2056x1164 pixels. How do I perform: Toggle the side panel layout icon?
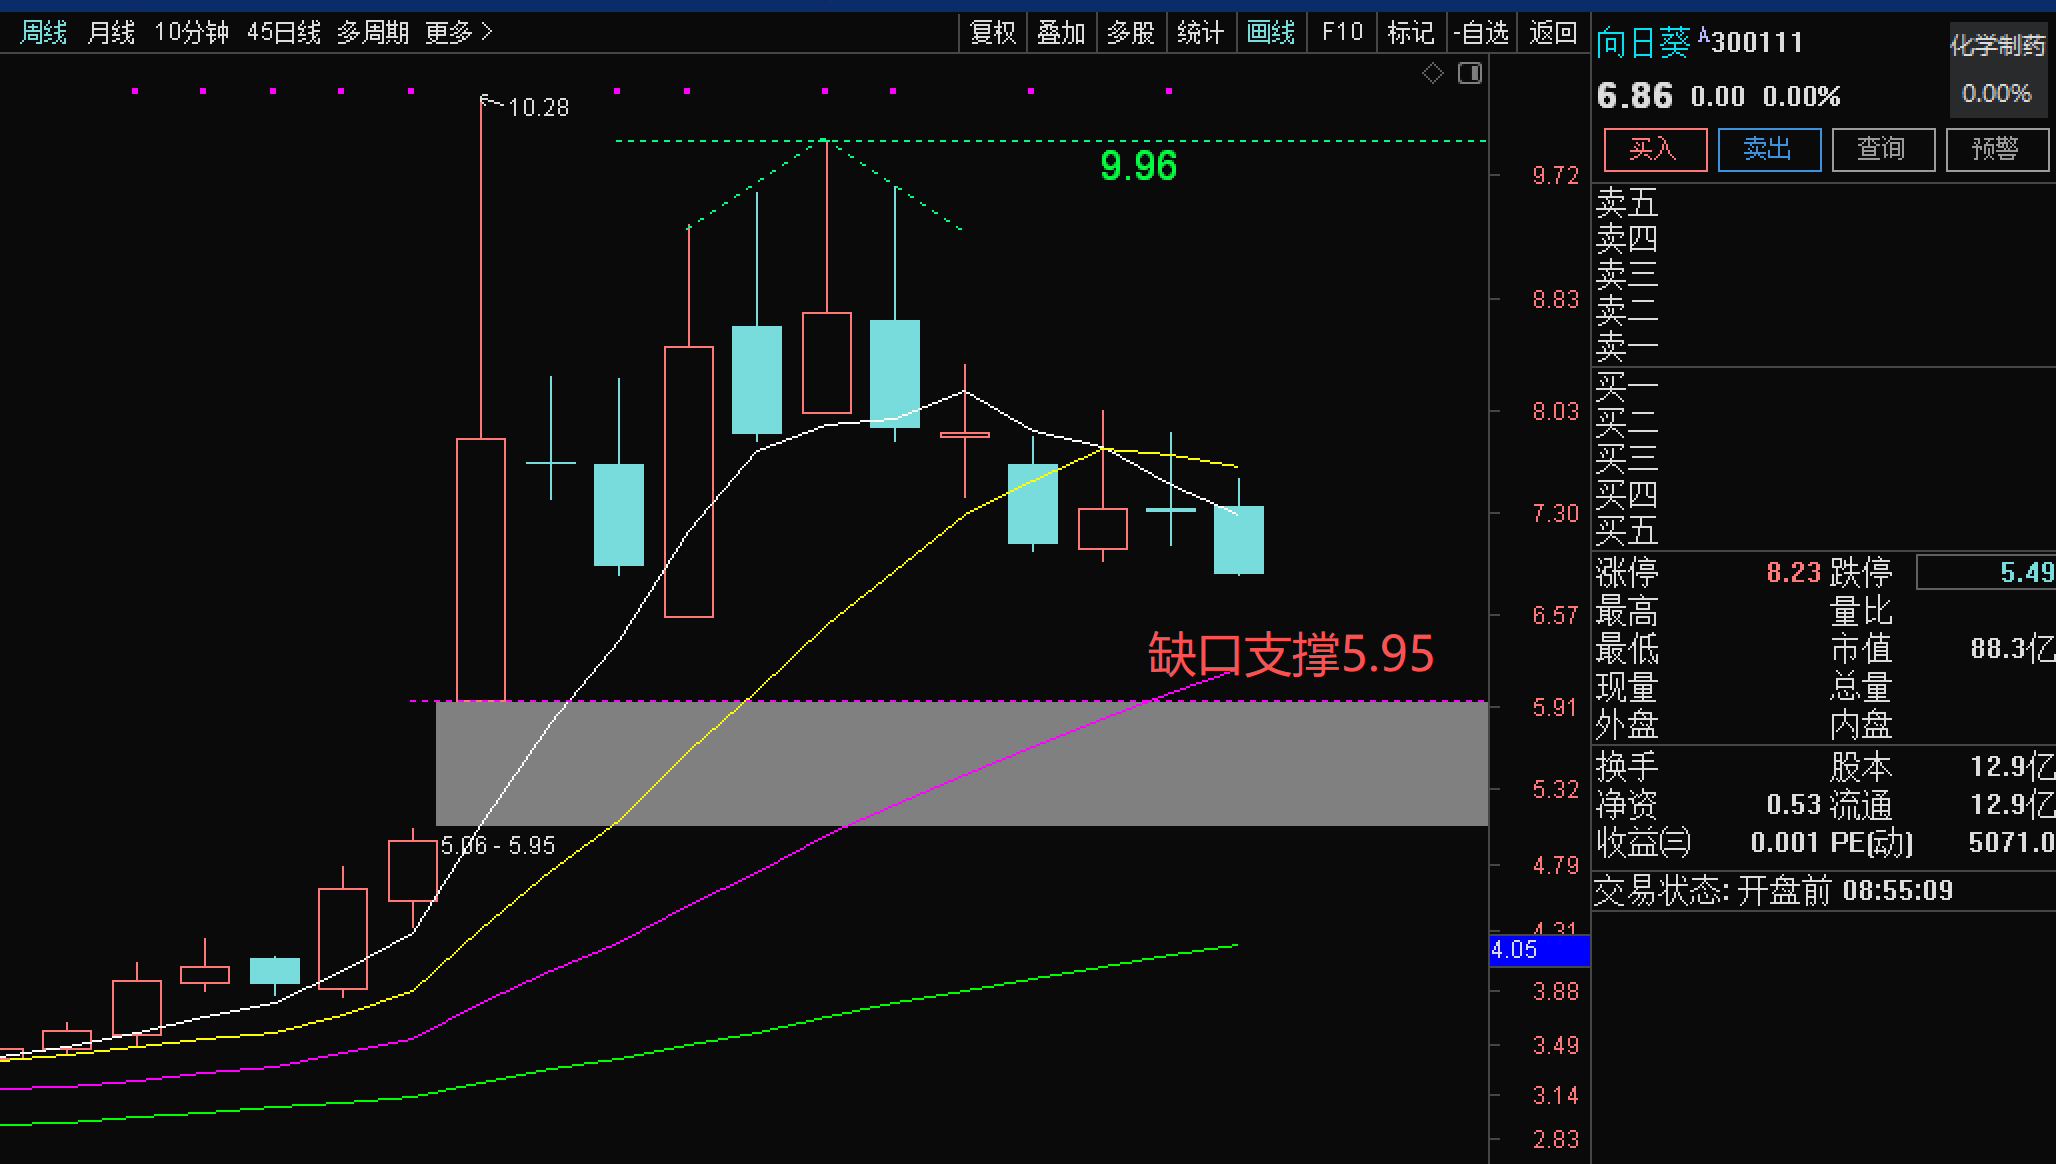(x=1470, y=73)
